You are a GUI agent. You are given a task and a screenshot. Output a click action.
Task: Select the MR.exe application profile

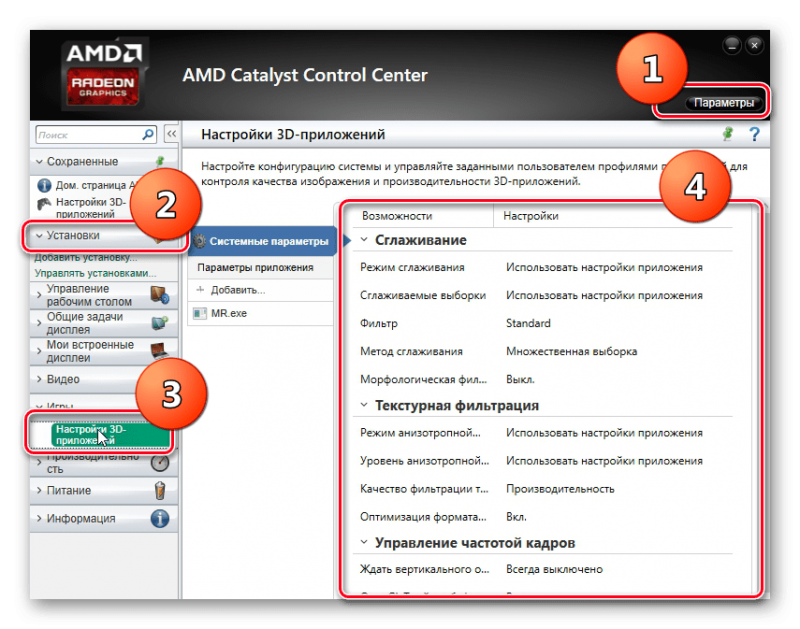(227, 313)
